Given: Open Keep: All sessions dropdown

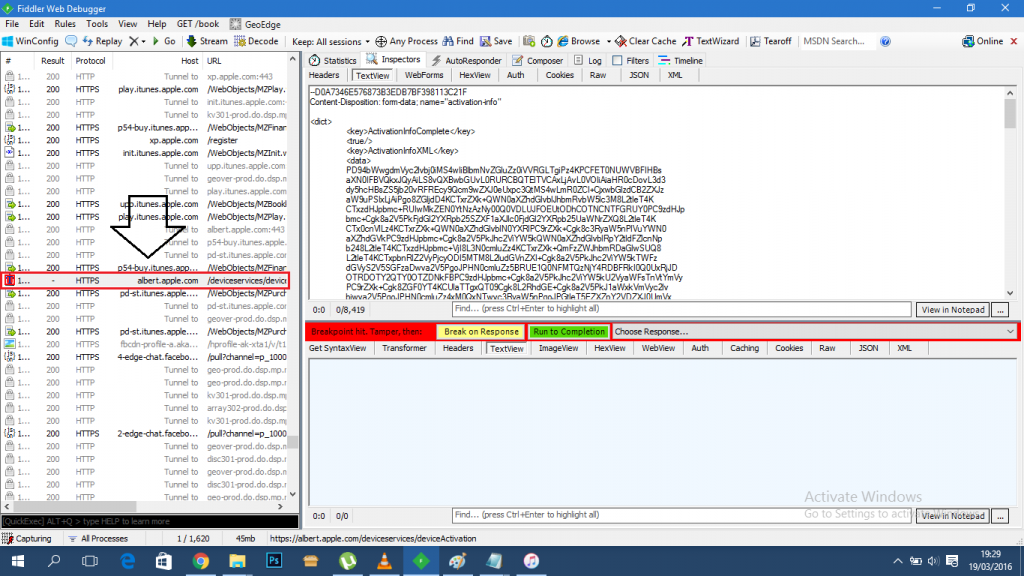Looking at the screenshot, I should [x=330, y=41].
